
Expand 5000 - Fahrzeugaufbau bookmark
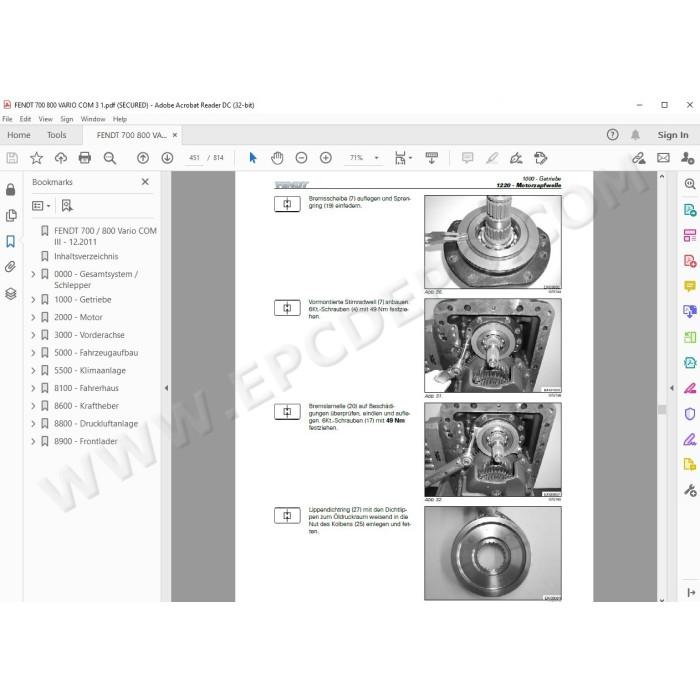click(x=33, y=353)
